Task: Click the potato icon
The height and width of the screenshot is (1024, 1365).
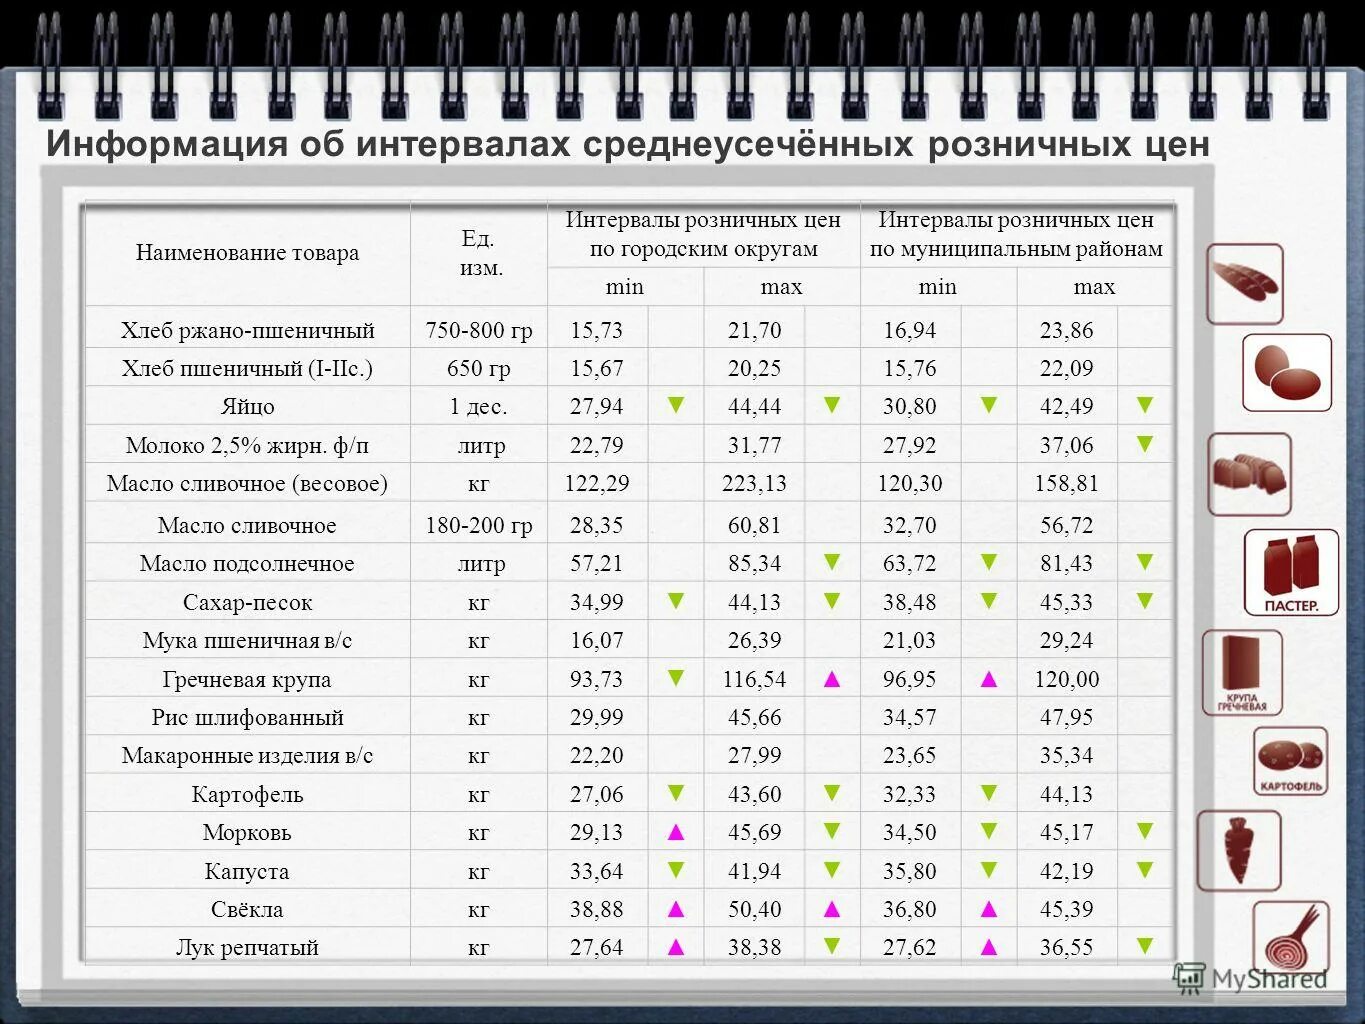Action: 1291,762
